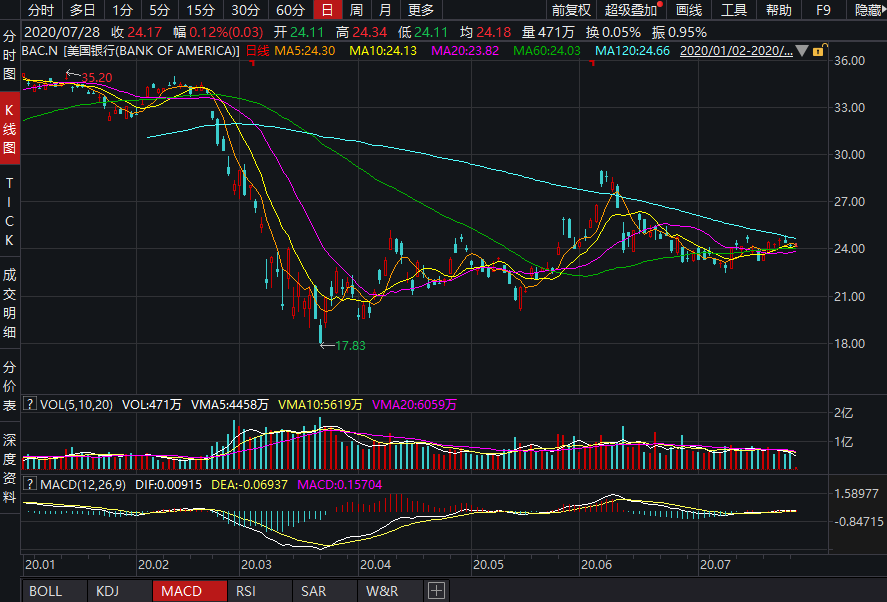Click the 前复权 adjustment button
Screen dimensions: 887x602
(571, 10)
